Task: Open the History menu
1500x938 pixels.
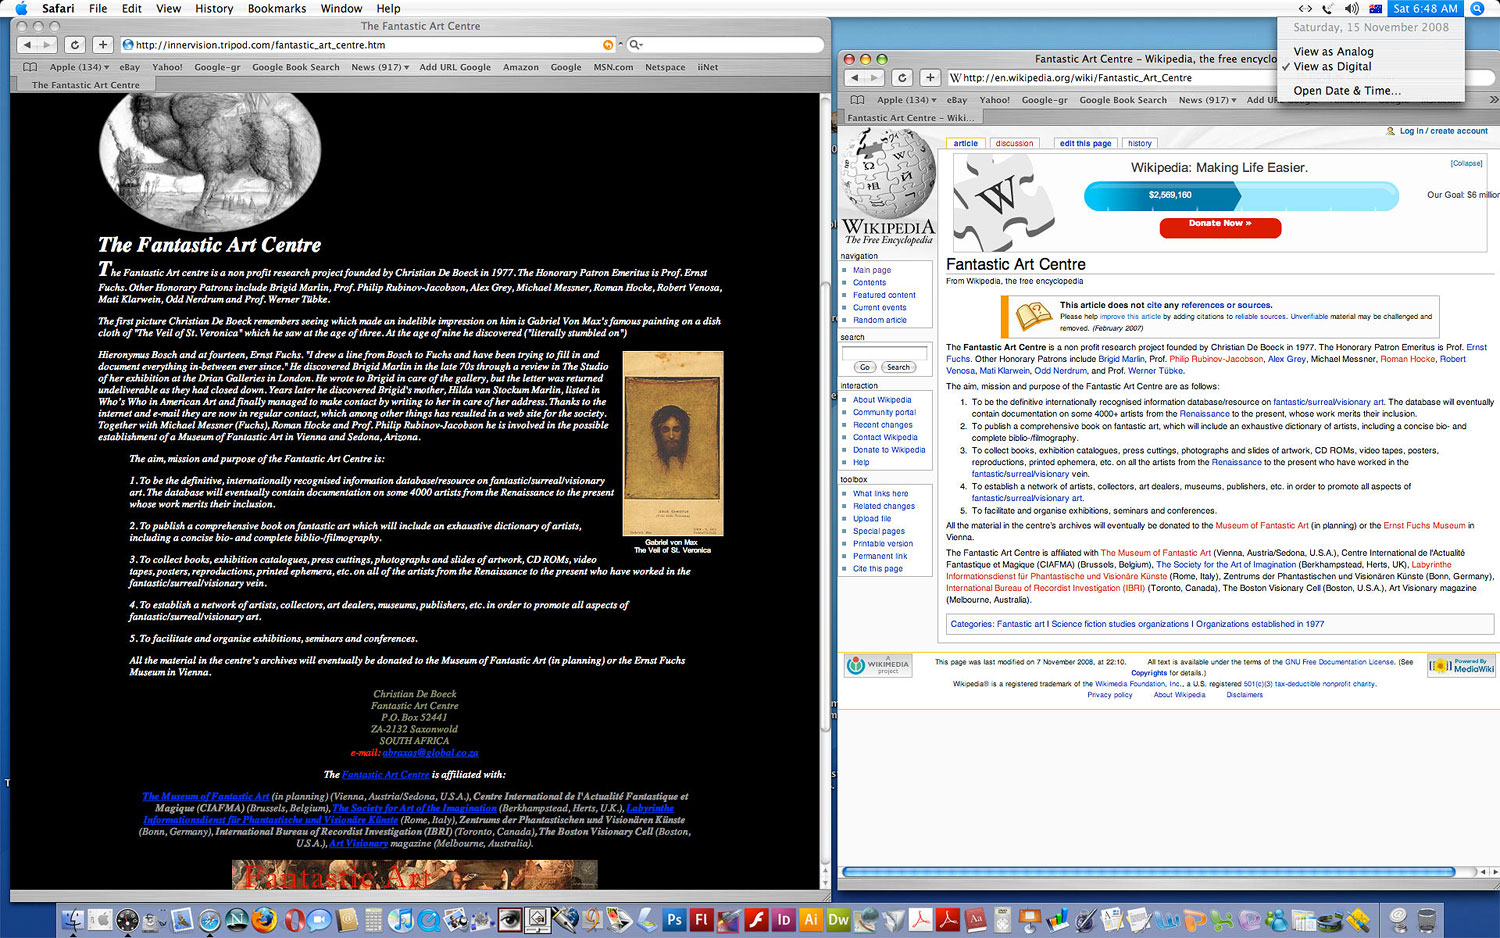Action: point(214,8)
